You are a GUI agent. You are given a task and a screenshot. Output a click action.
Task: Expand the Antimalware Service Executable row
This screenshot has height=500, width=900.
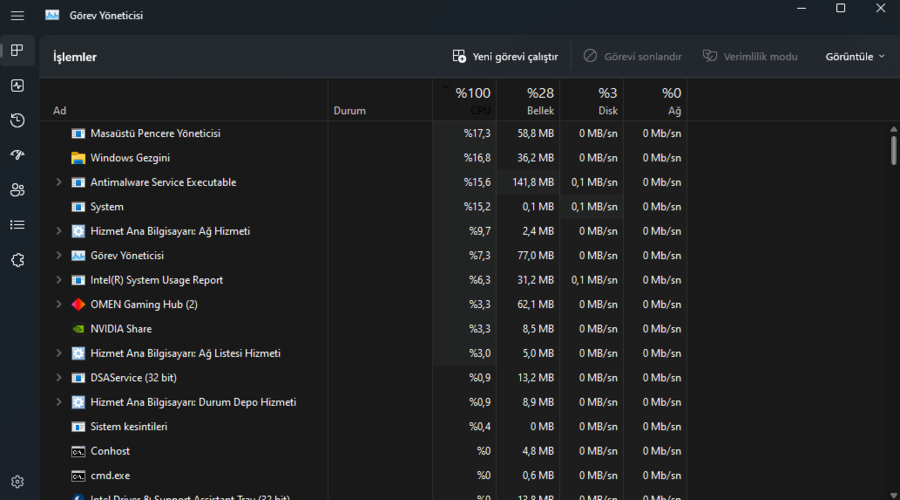pyautogui.click(x=58, y=182)
